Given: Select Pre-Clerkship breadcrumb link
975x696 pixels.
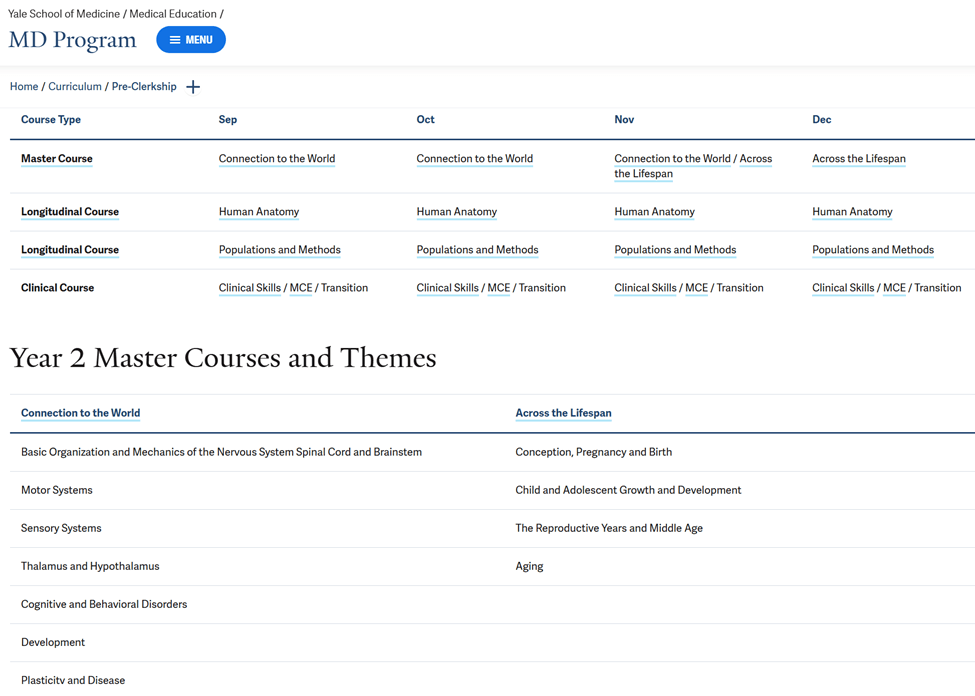Looking at the screenshot, I should pos(144,86).
